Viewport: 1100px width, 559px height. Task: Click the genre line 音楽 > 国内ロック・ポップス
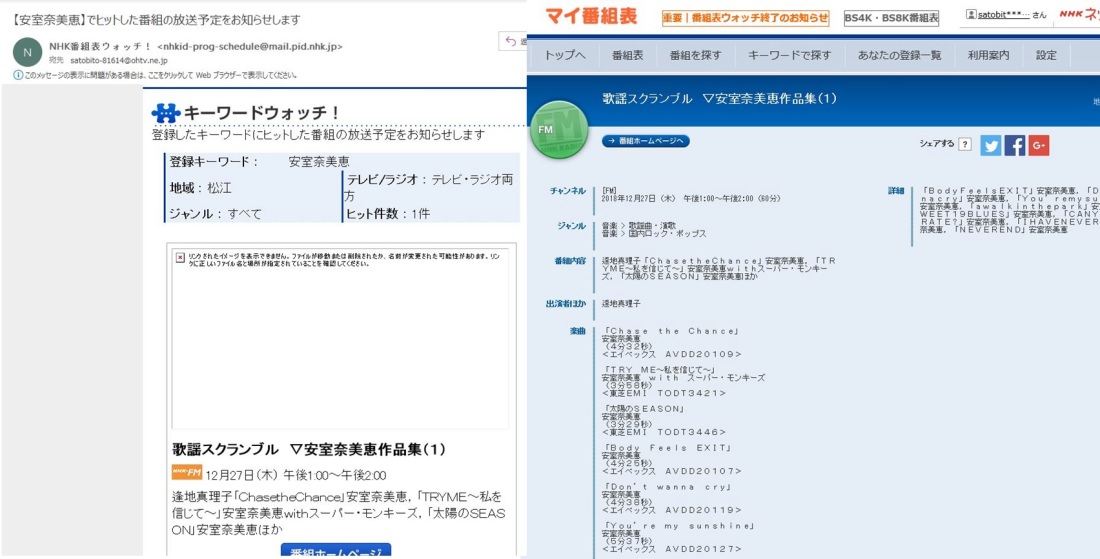tap(654, 234)
